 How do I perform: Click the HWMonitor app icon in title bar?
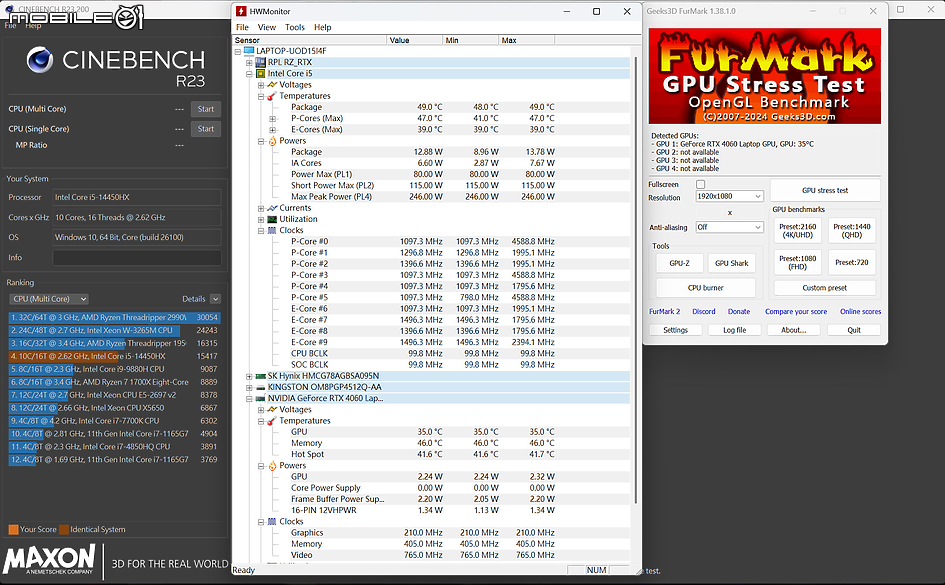coord(241,11)
